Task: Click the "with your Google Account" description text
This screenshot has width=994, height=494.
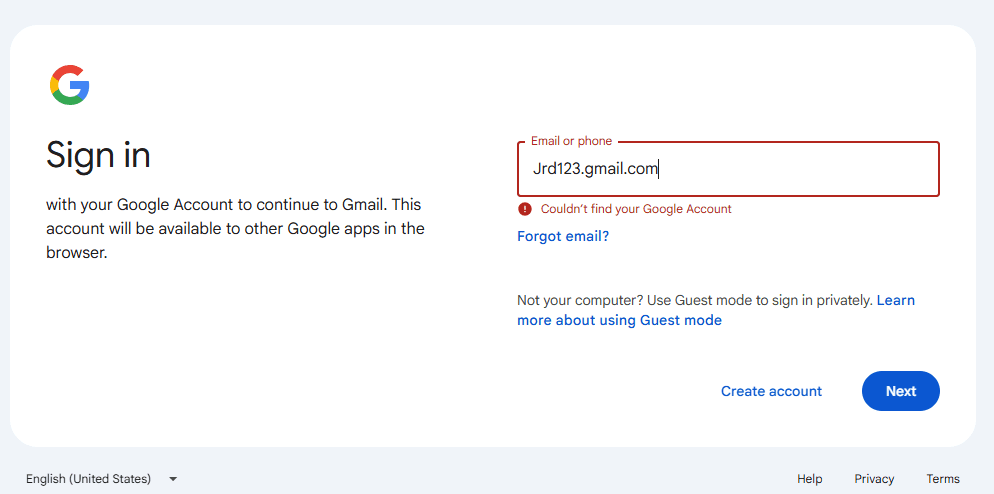Action: pyautogui.click(x=235, y=229)
